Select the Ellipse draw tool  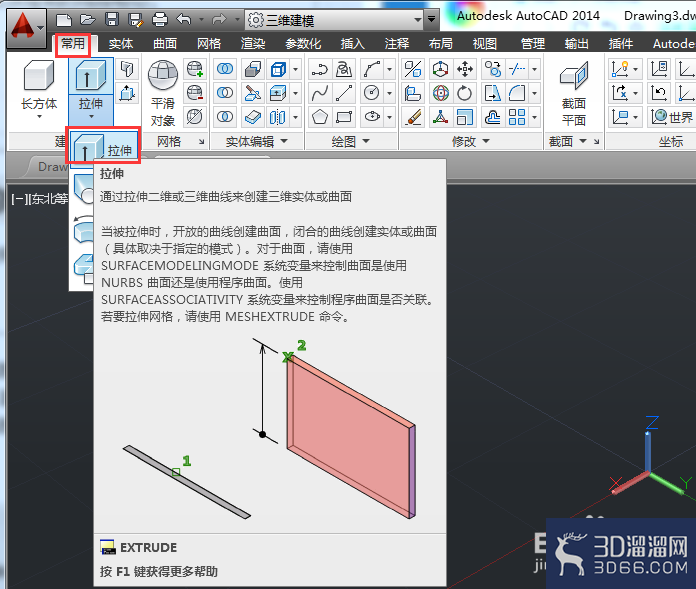[x=372, y=117]
